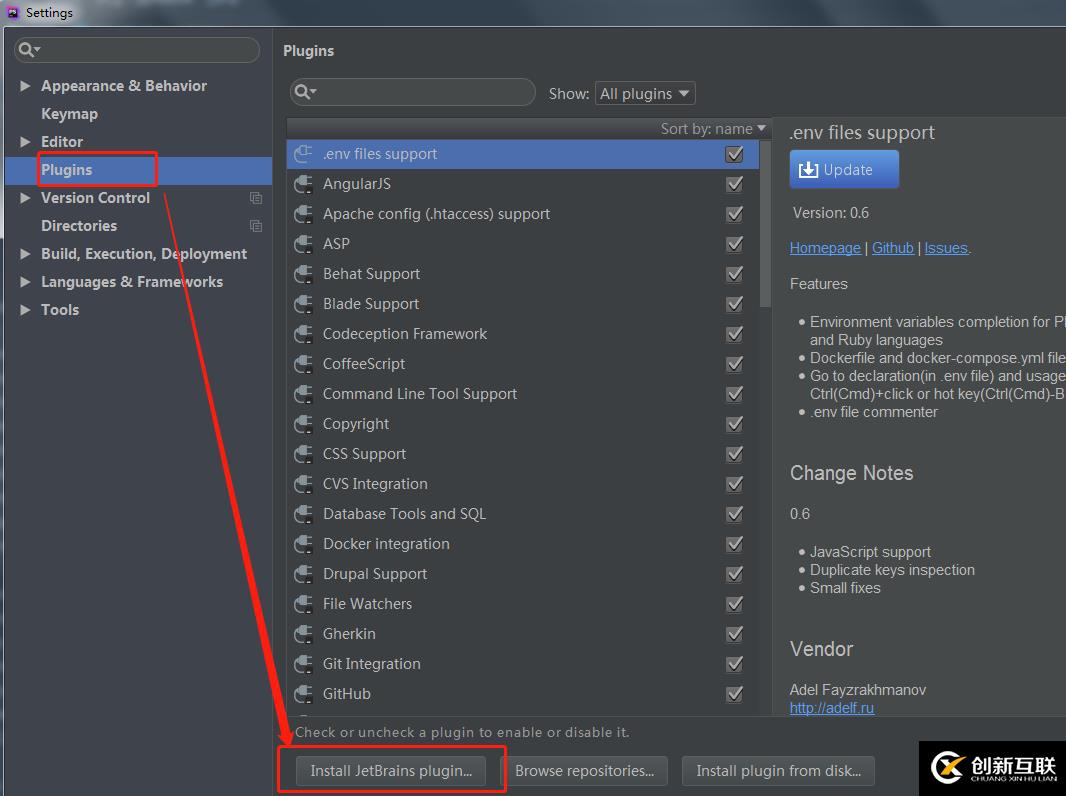
Task: Disable the .env files support plugin
Action: 734,154
